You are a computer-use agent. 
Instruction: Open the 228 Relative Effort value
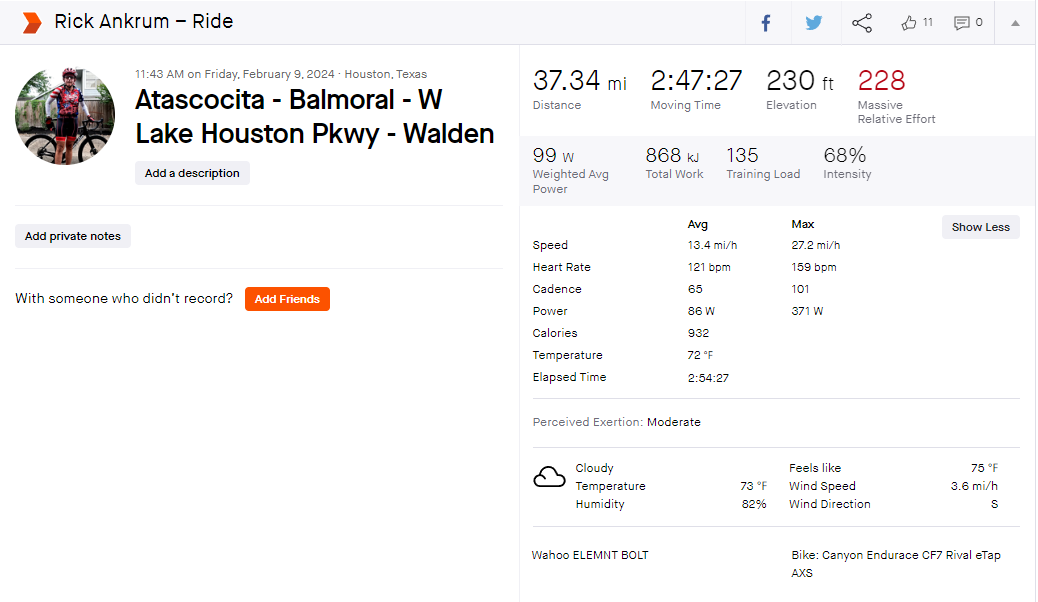pos(881,81)
